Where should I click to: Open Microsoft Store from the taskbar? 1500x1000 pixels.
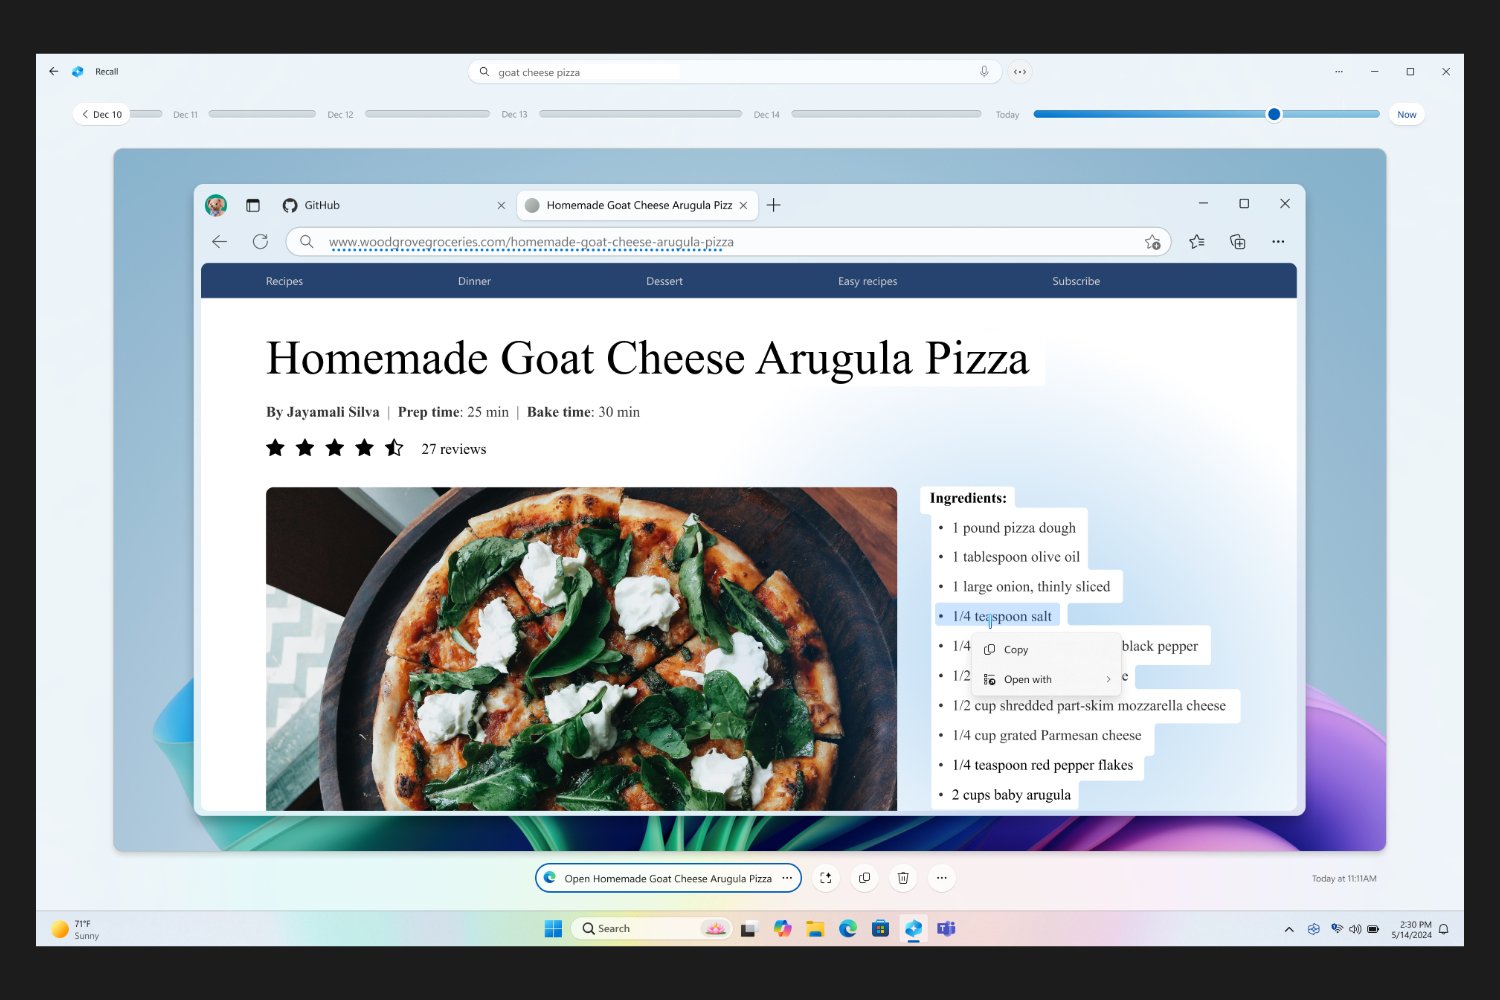(x=880, y=929)
